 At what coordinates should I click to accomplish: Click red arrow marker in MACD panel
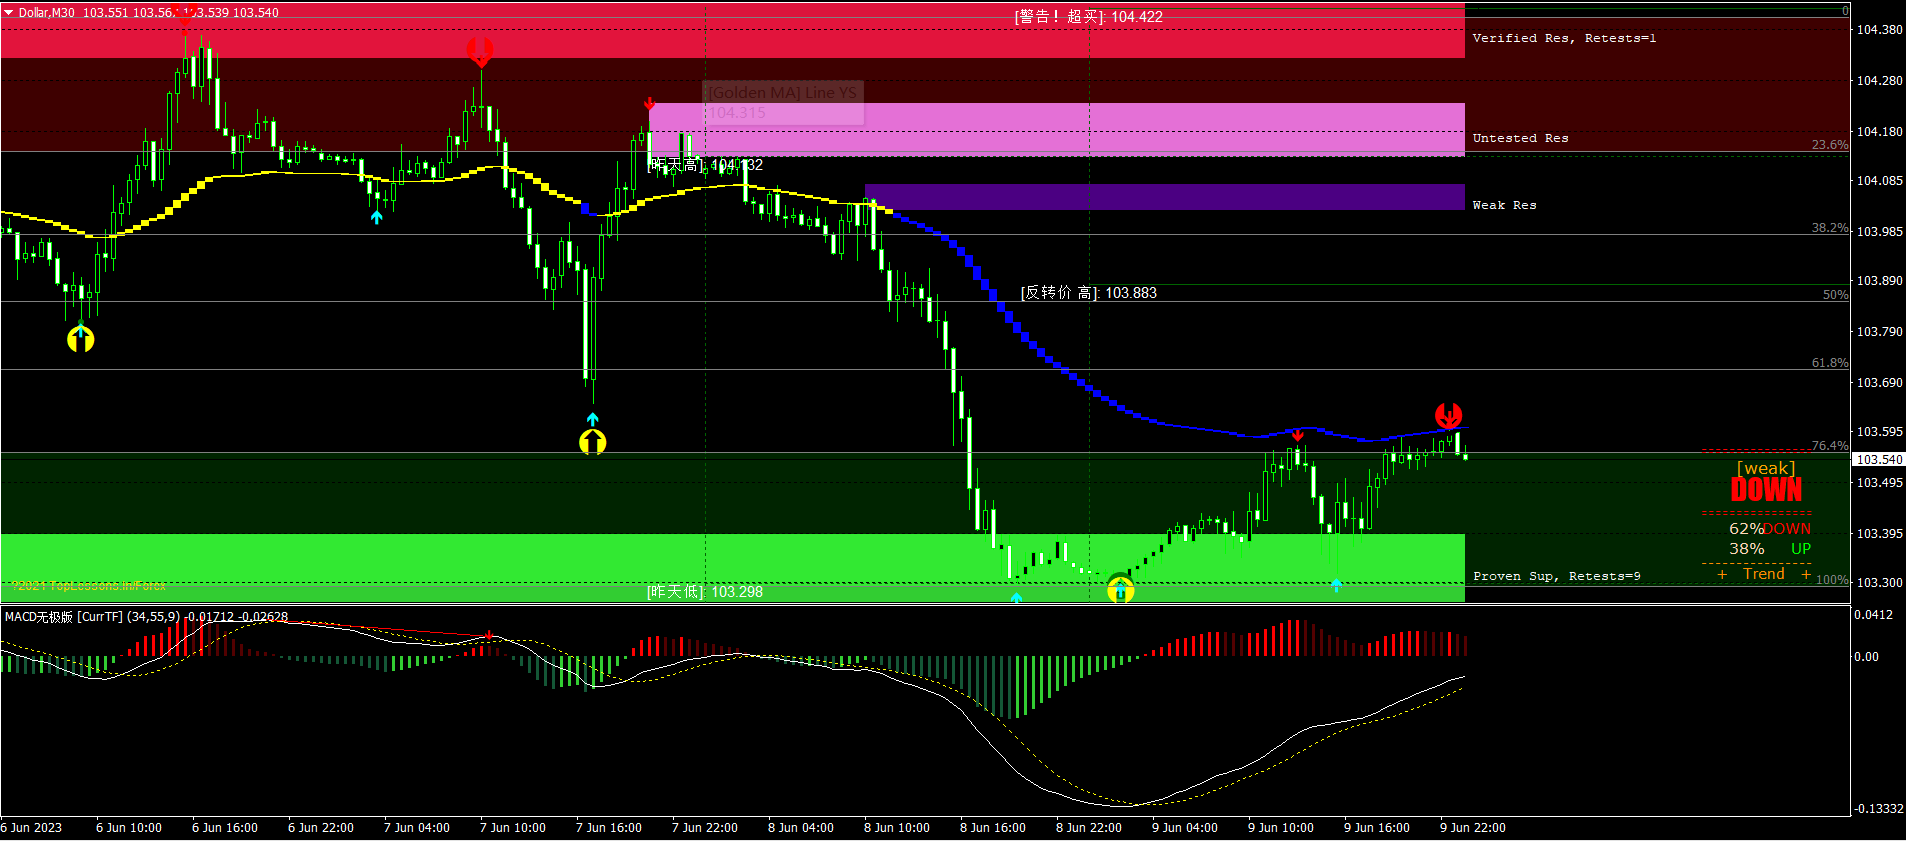click(489, 635)
